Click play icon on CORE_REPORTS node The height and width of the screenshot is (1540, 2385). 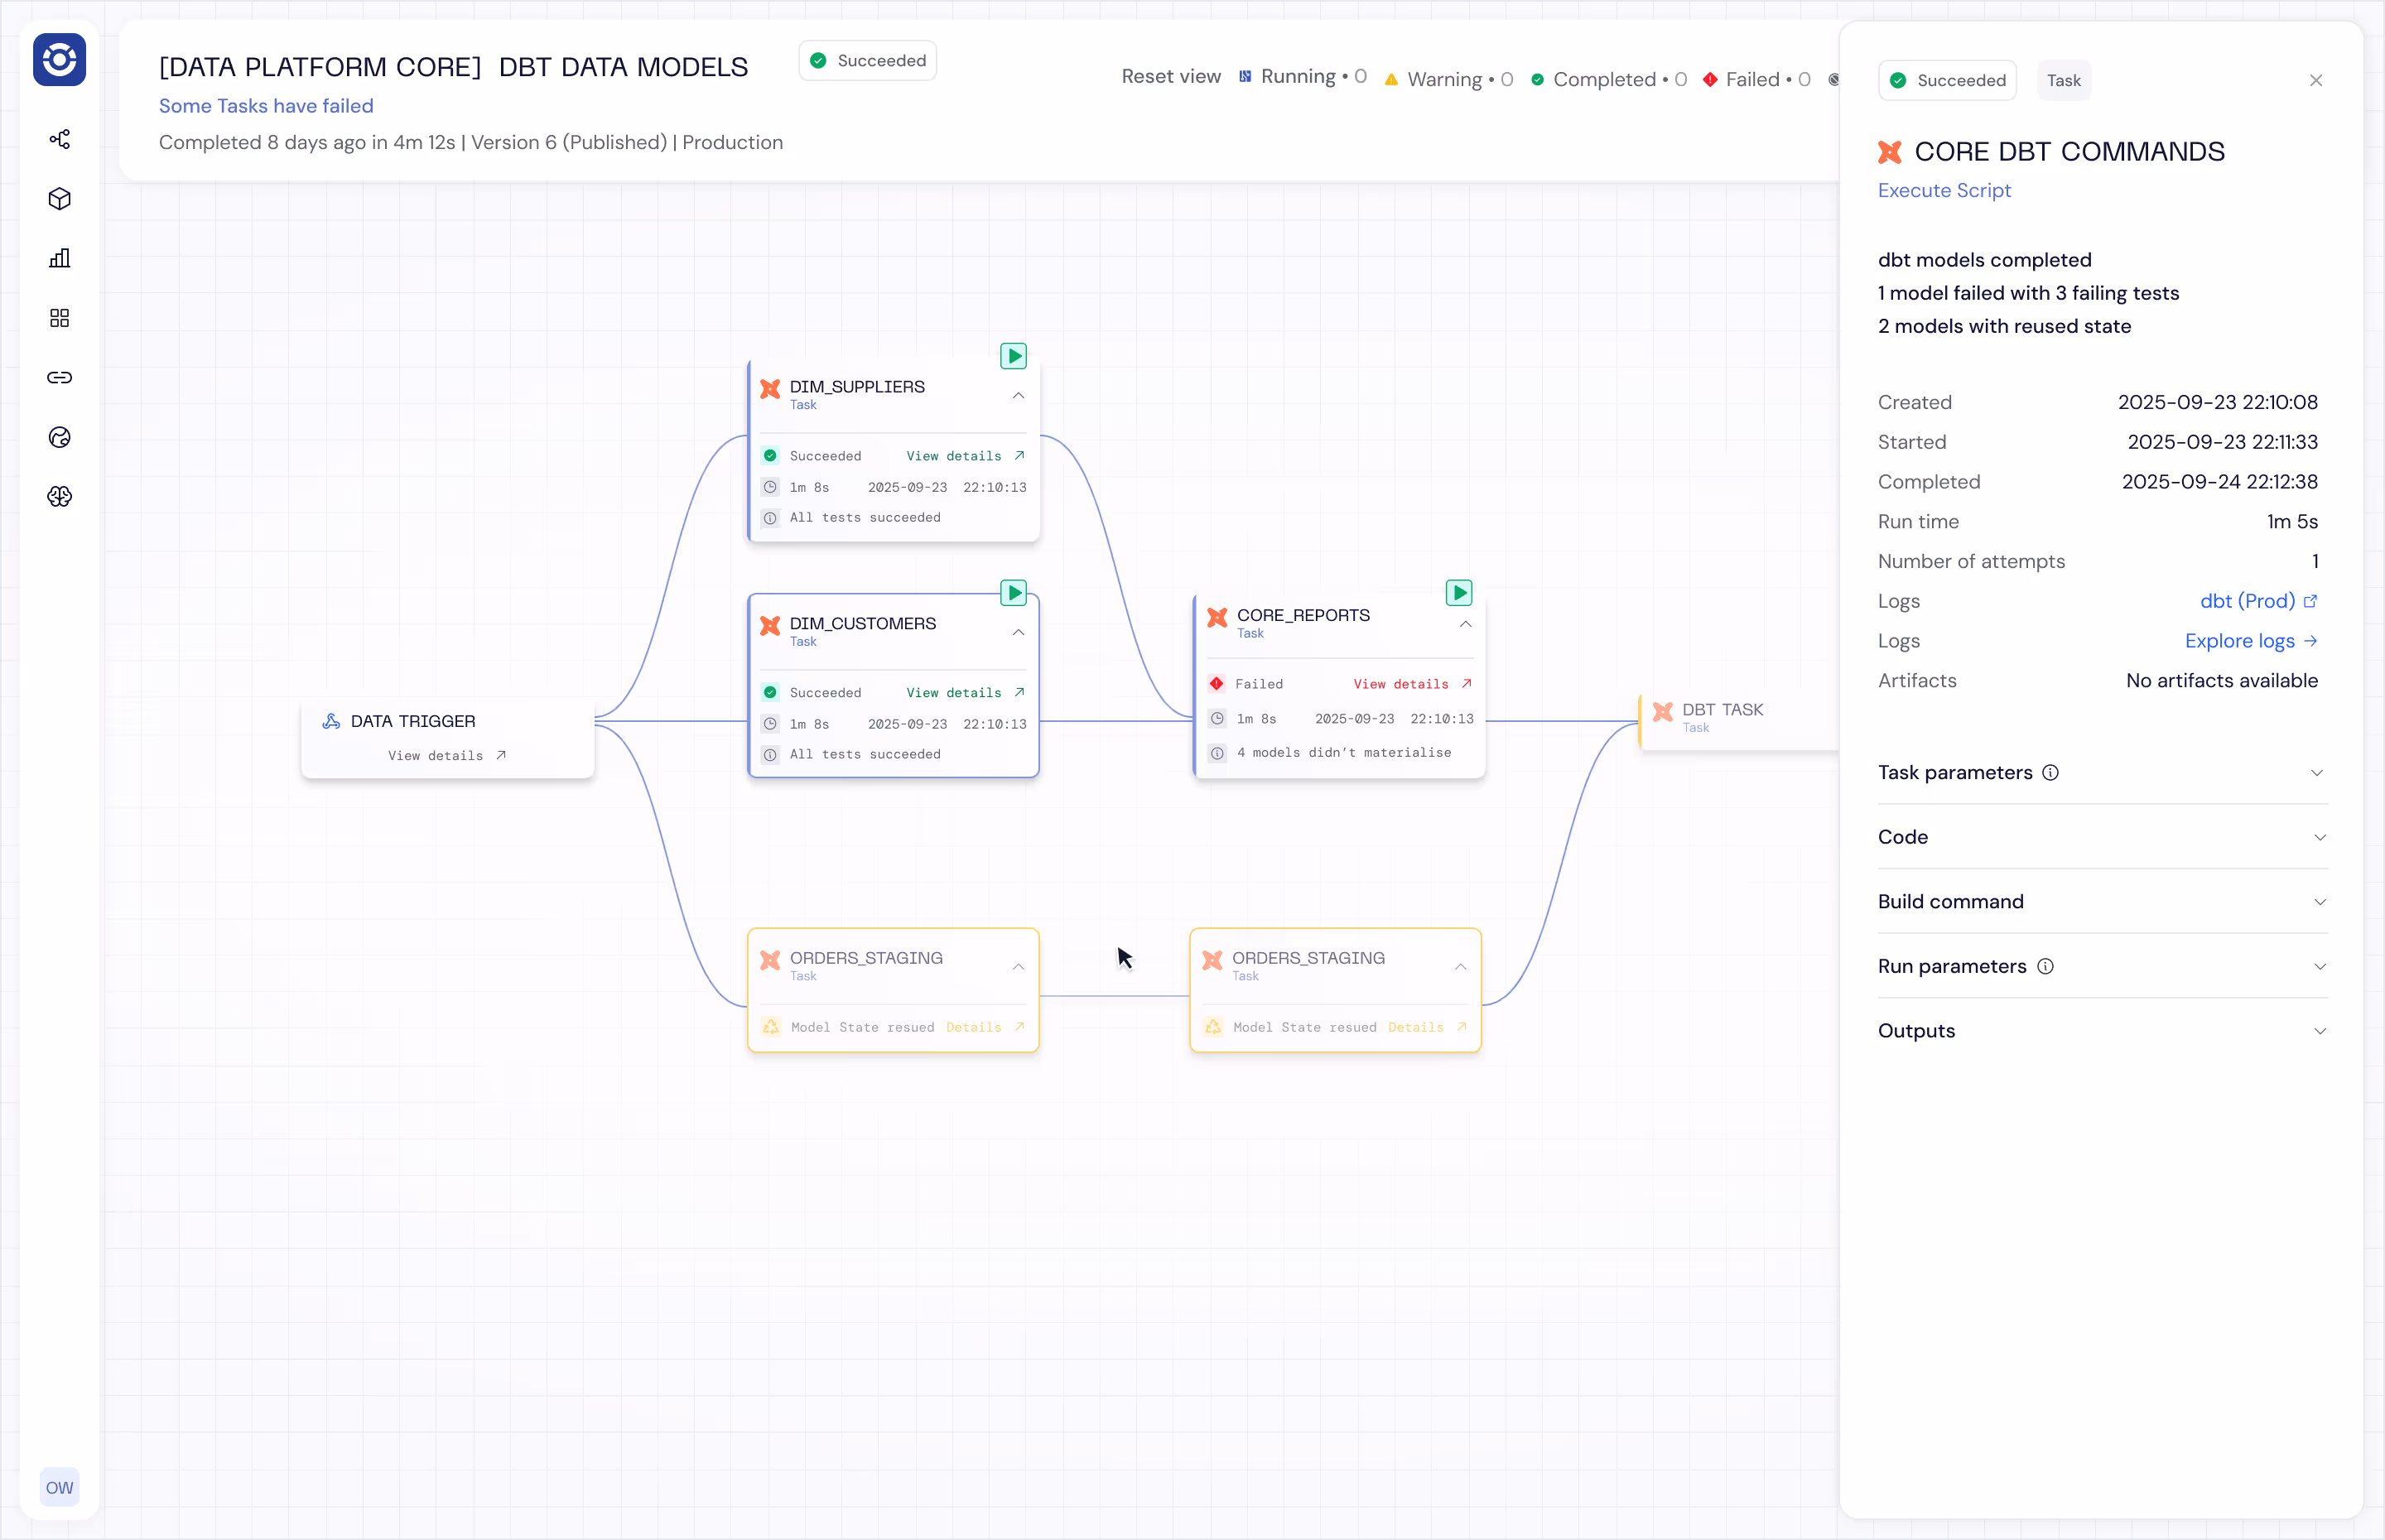(x=1458, y=593)
